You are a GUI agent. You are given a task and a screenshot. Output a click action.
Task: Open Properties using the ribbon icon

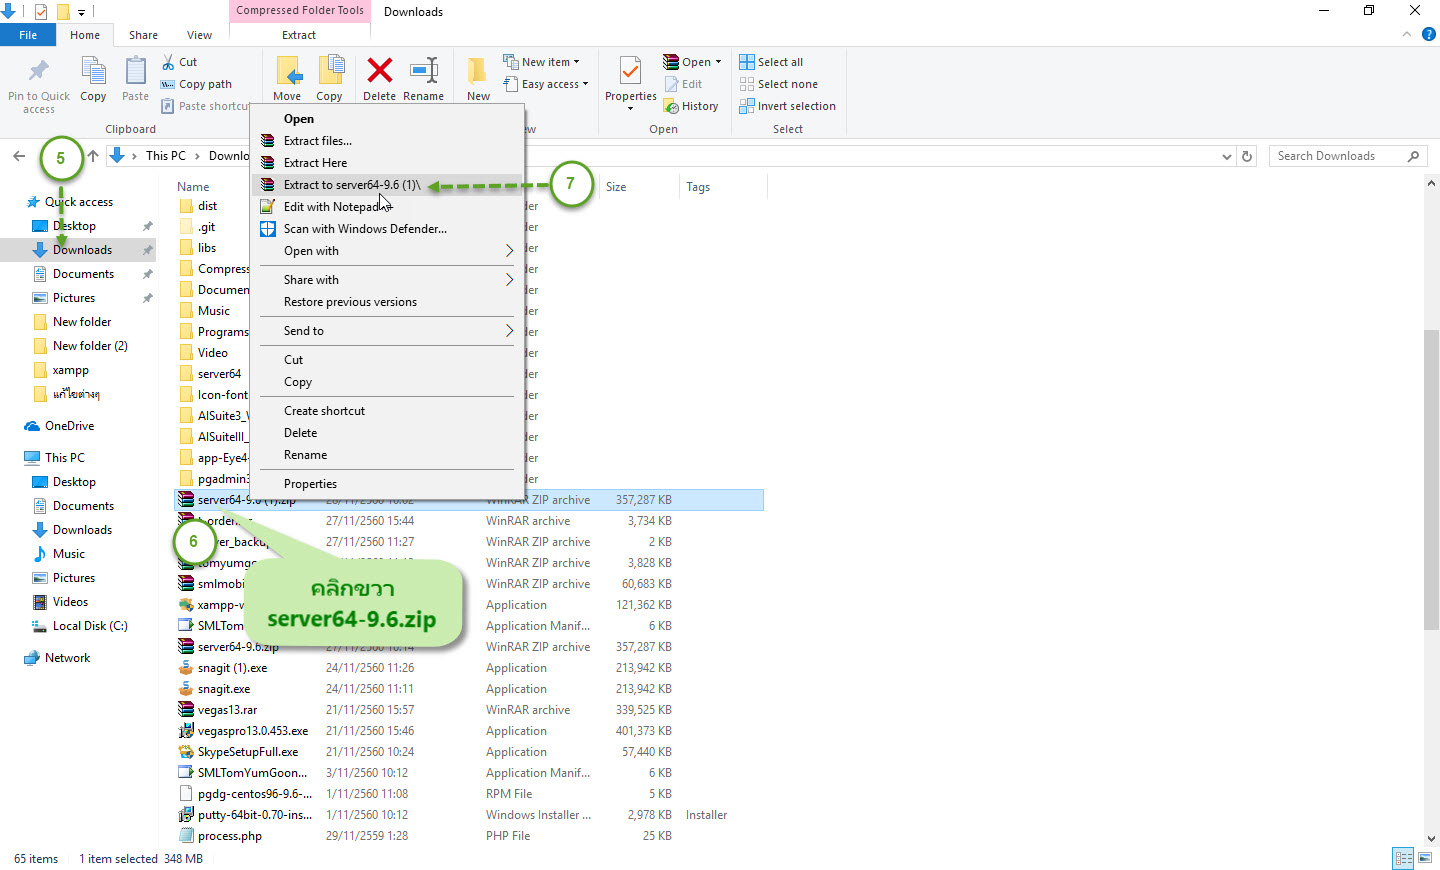coord(629,77)
